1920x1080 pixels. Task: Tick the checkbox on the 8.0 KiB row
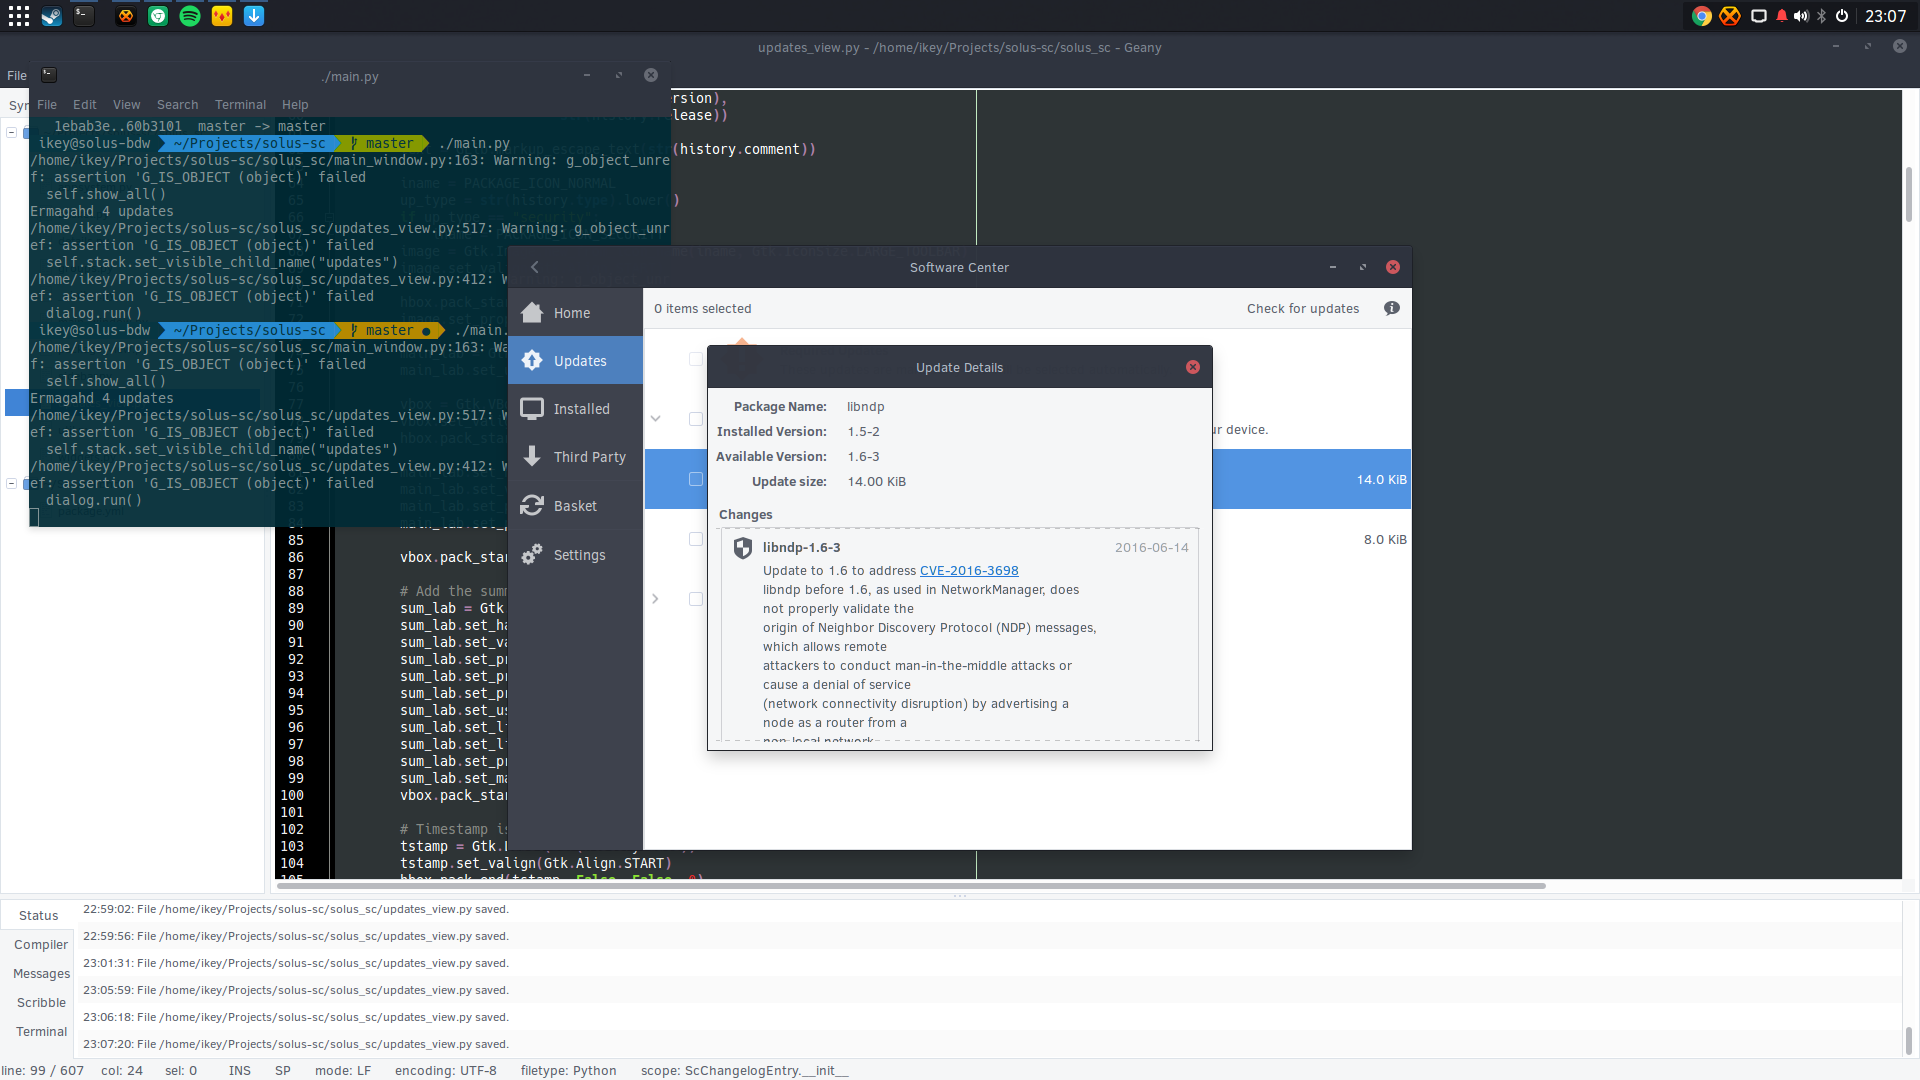tap(696, 539)
